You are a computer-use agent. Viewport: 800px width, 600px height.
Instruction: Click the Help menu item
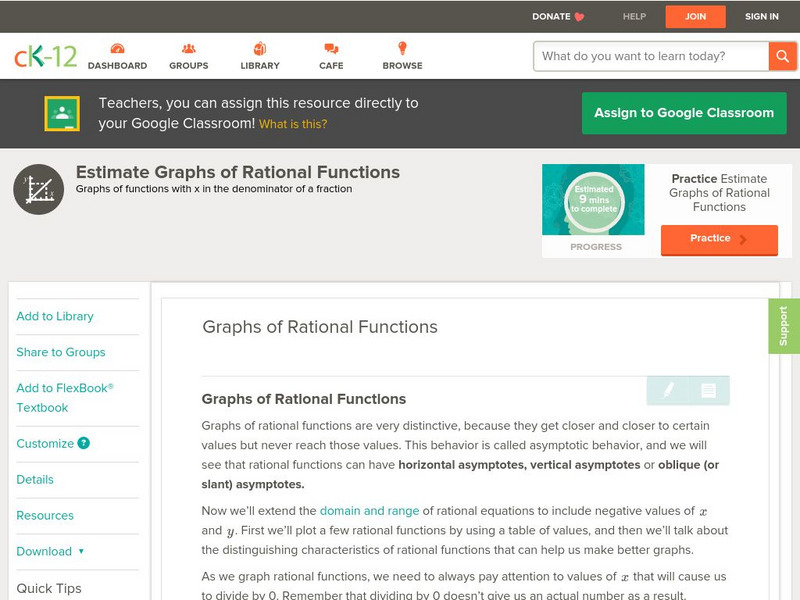(634, 16)
